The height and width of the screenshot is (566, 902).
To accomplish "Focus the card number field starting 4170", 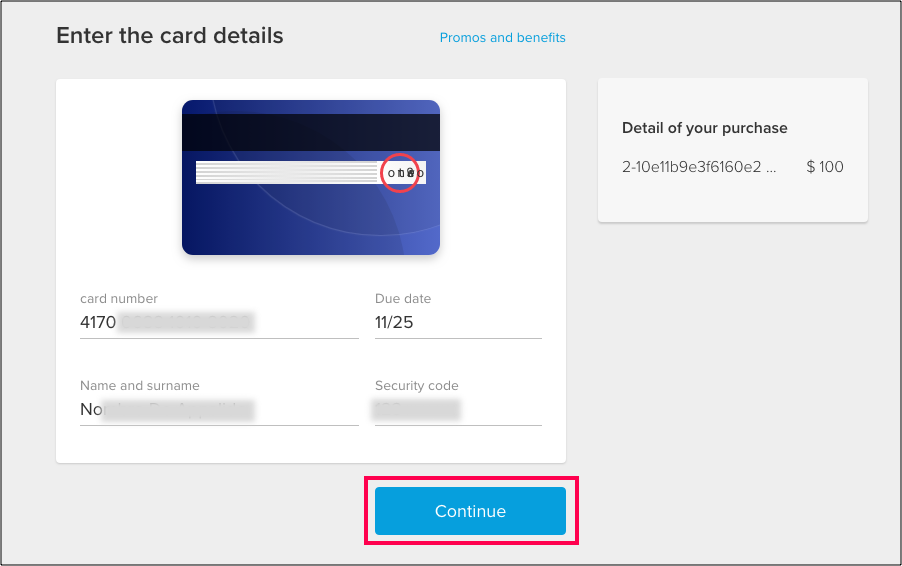I will pyautogui.click(x=219, y=322).
